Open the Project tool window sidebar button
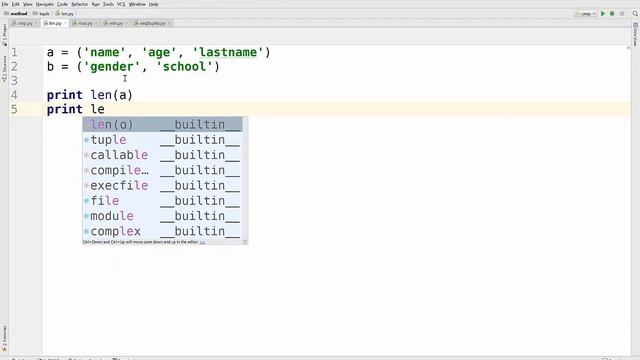 click(x=4, y=35)
